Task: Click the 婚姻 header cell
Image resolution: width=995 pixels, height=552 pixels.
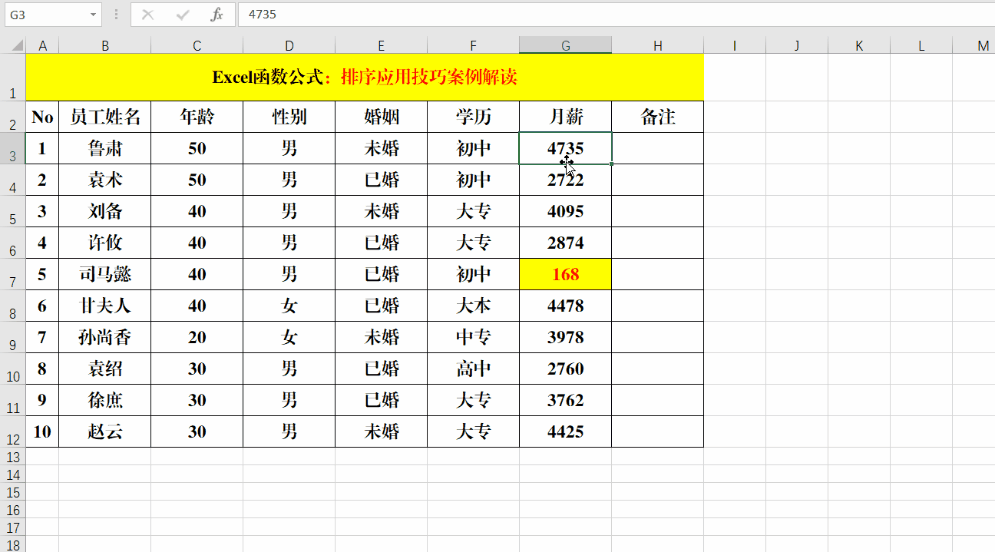Action: 381,117
